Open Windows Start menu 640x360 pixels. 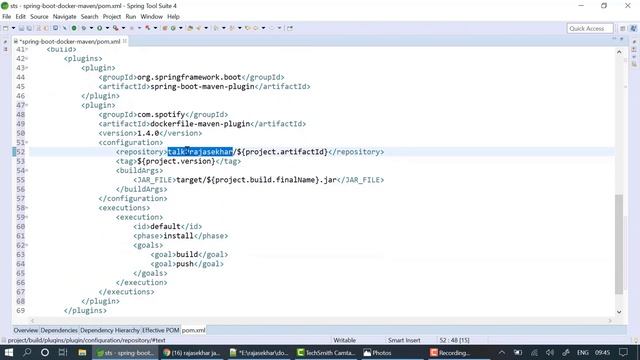click(x=9, y=353)
